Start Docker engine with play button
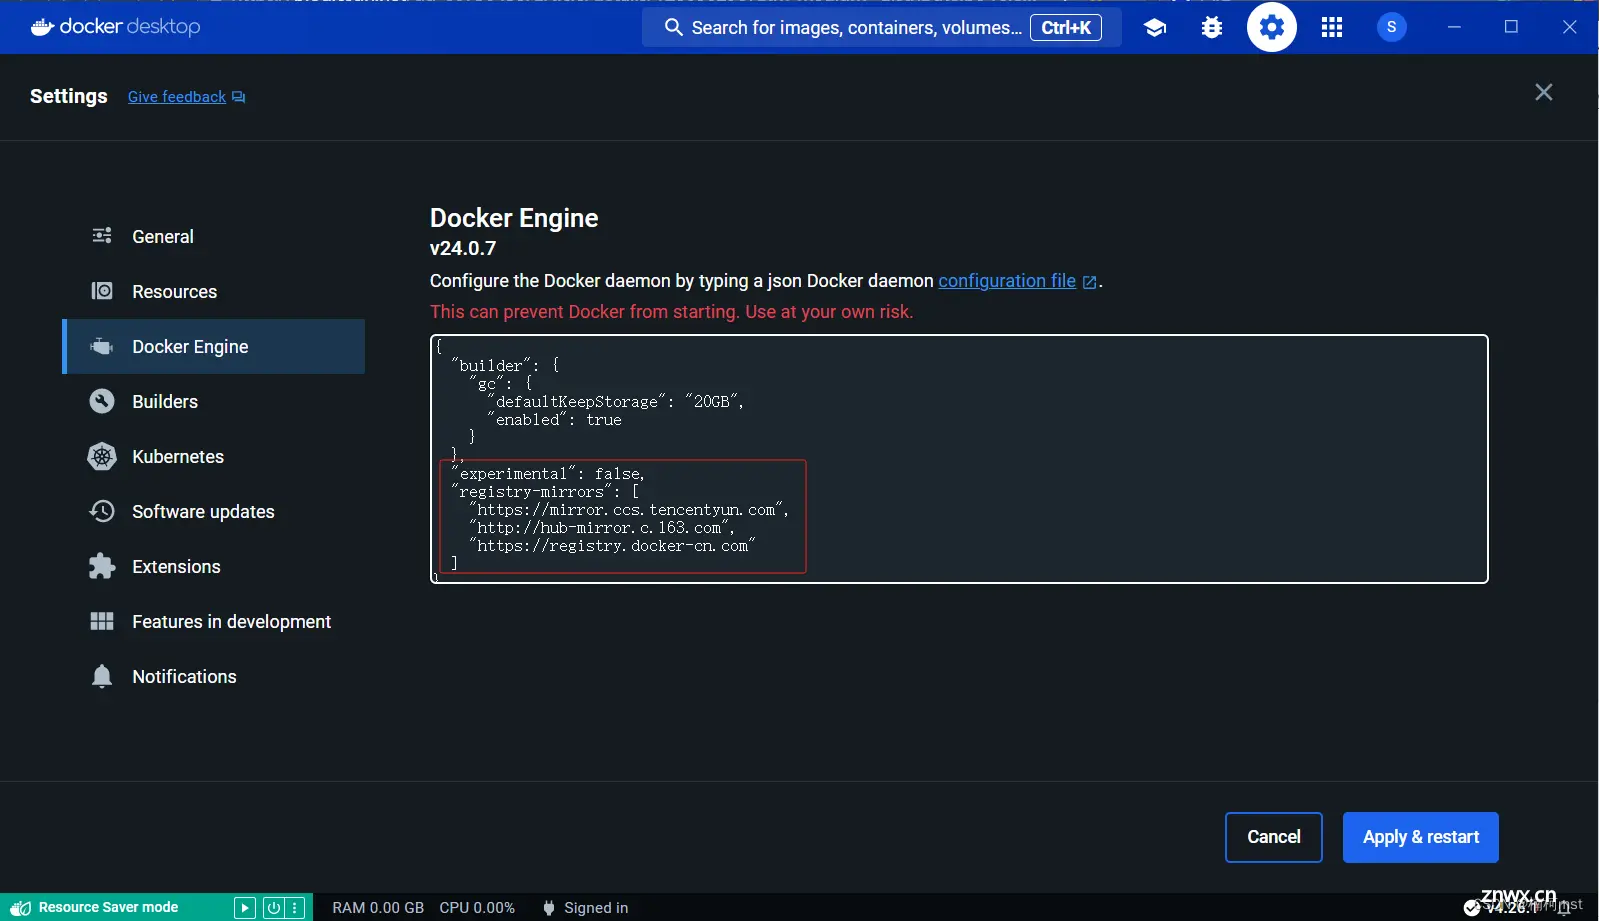Screen dimensions: 1599x921 click(245, 908)
